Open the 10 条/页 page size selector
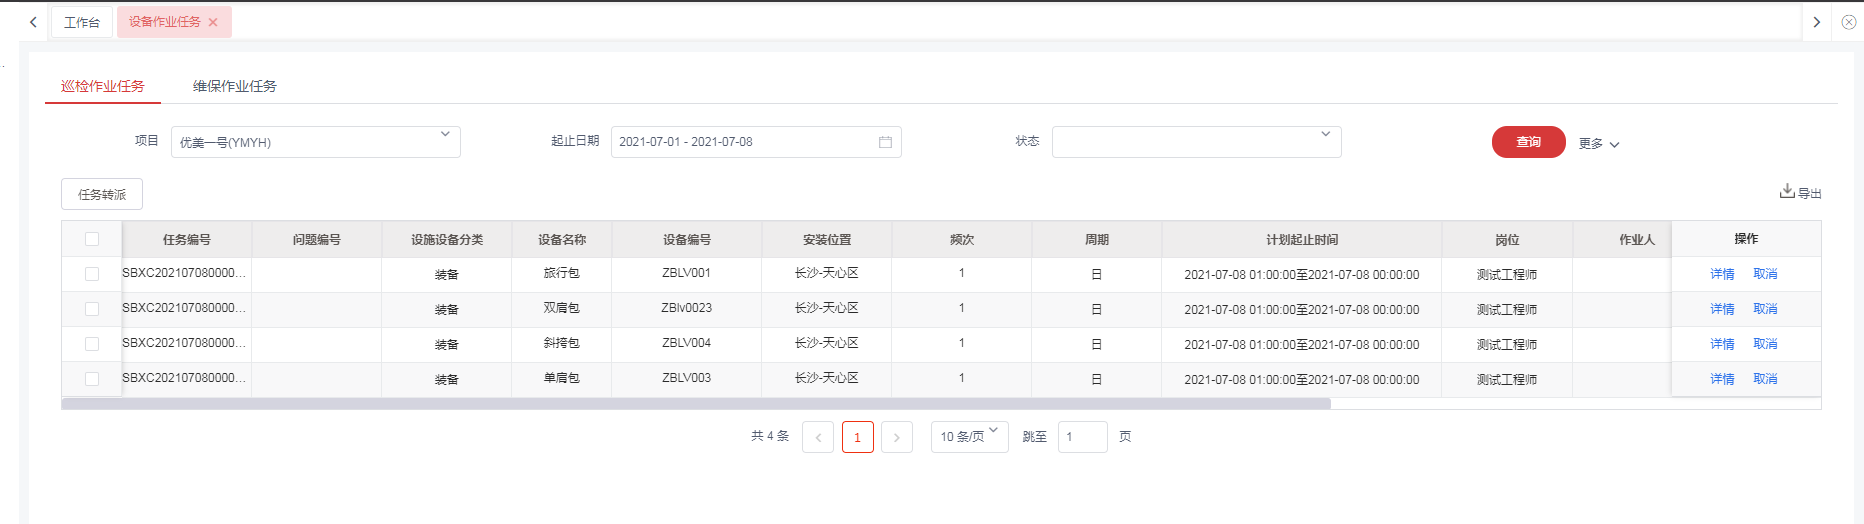Image resolution: width=1864 pixels, height=524 pixels. click(x=969, y=436)
